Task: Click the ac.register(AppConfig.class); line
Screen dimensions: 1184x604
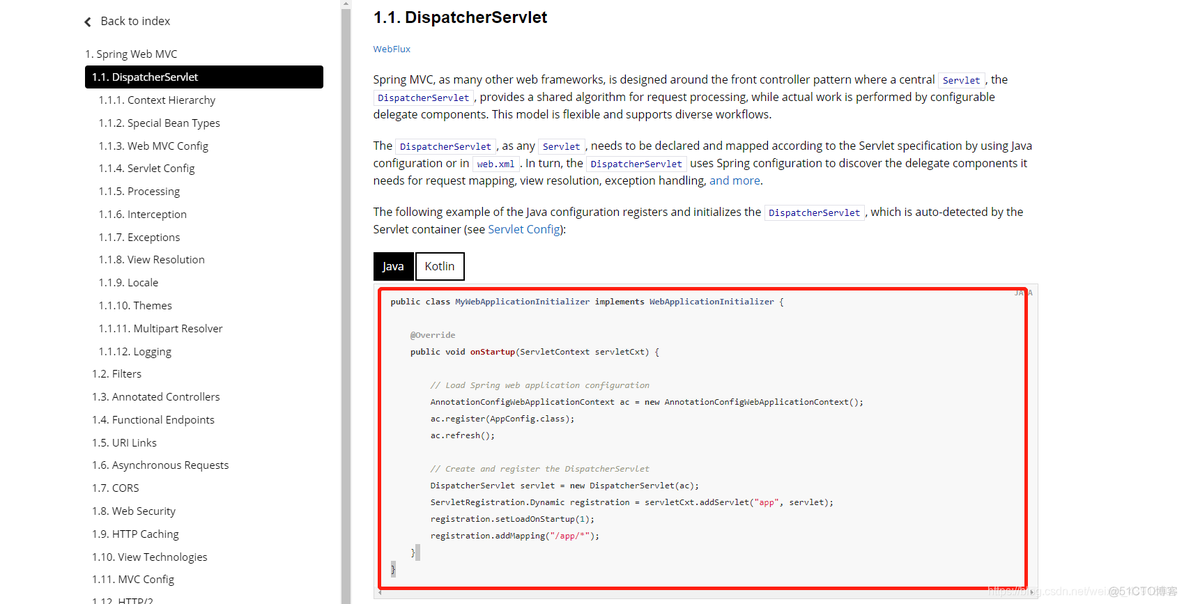Action: (x=502, y=419)
